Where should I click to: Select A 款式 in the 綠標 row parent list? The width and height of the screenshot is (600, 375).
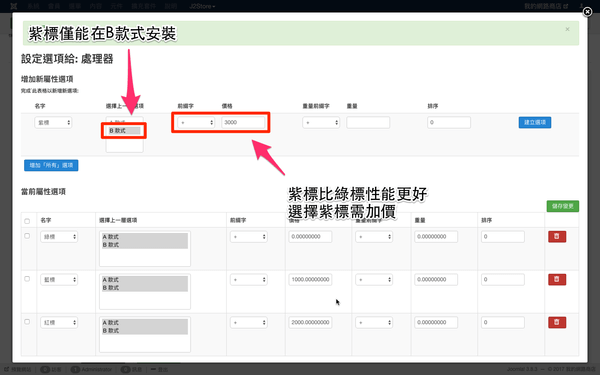(145, 237)
